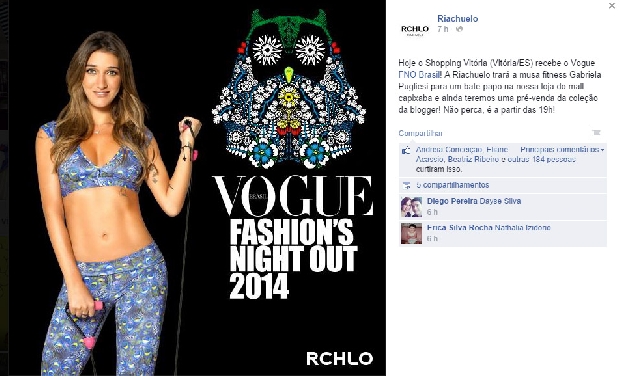Click the shares icon beside compartilhamentos
The image size is (620, 376).
click(x=406, y=185)
